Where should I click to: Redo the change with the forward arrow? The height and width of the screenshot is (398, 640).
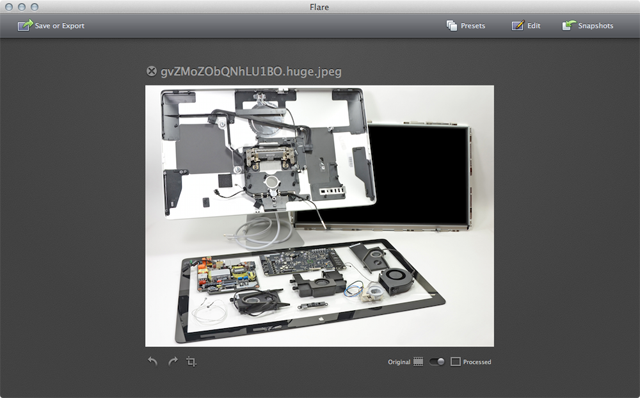173,361
